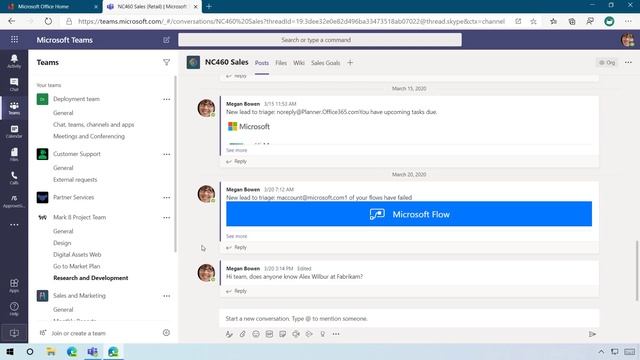Viewport: 640px width, 360px height.
Task: Filter the teams list
Action: pos(166,62)
